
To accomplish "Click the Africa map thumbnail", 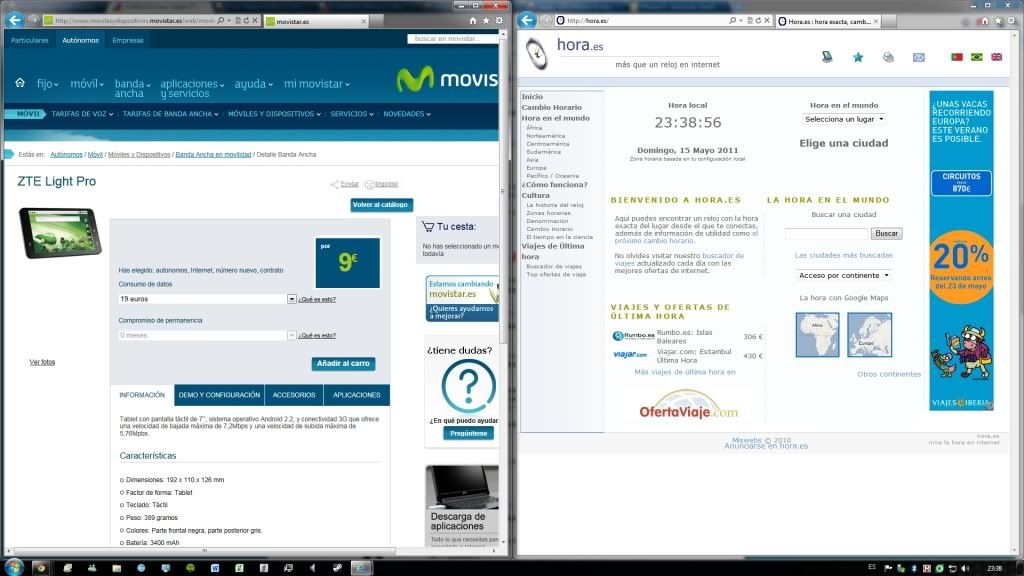I will tap(817, 334).
